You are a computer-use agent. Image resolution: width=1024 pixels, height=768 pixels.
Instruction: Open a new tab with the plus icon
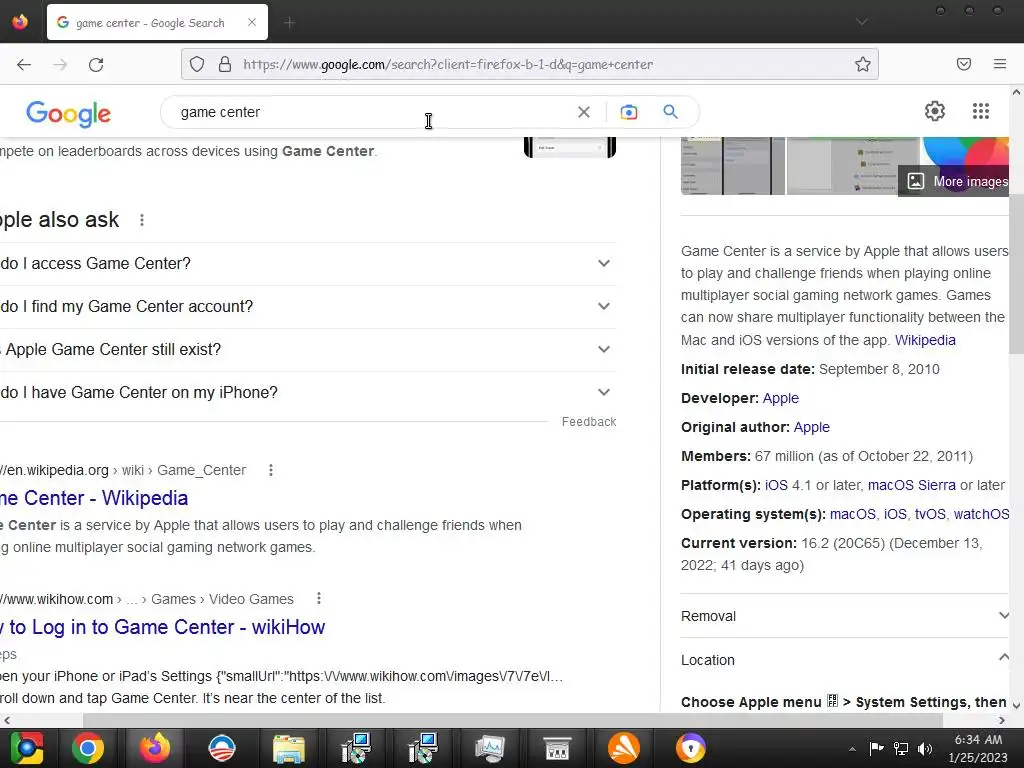click(290, 23)
